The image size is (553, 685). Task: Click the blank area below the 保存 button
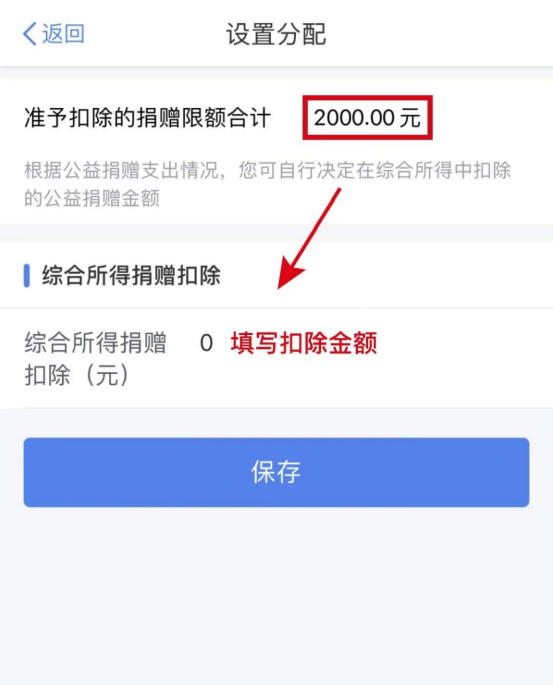click(x=276, y=596)
